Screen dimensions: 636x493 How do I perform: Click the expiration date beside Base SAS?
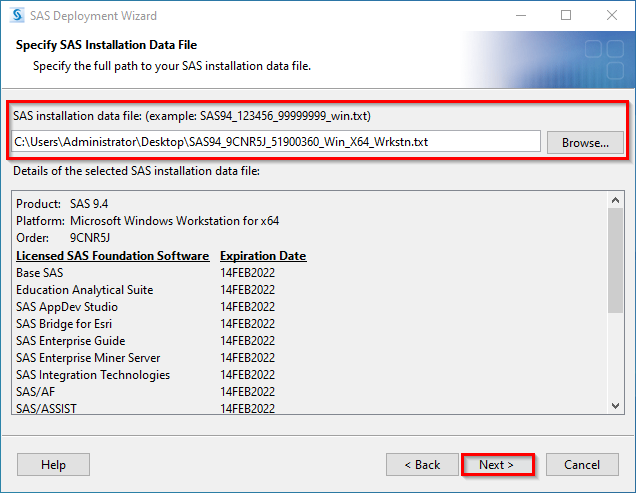click(x=247, y=273)
